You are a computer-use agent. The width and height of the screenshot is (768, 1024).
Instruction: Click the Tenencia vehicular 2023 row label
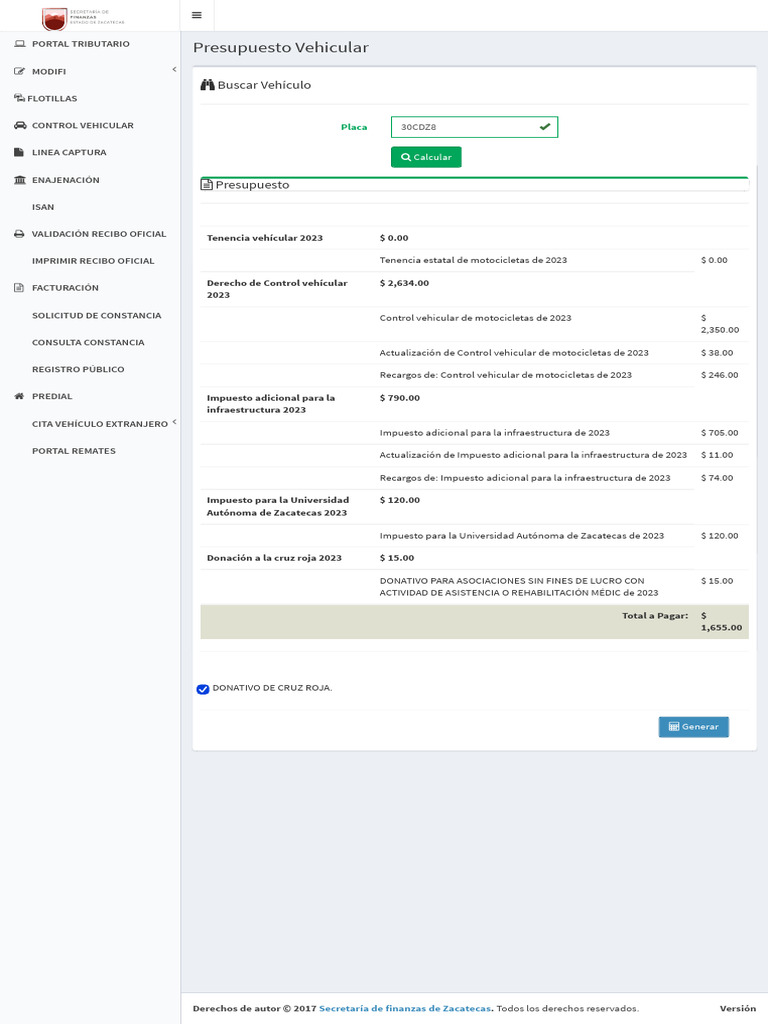pos(264,238)
